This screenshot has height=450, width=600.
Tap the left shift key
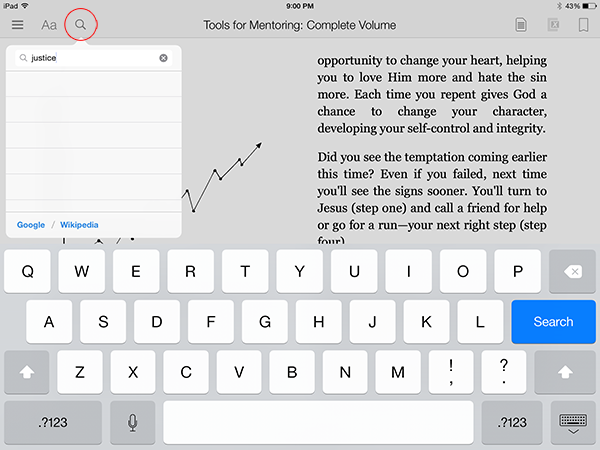point(26,372)
